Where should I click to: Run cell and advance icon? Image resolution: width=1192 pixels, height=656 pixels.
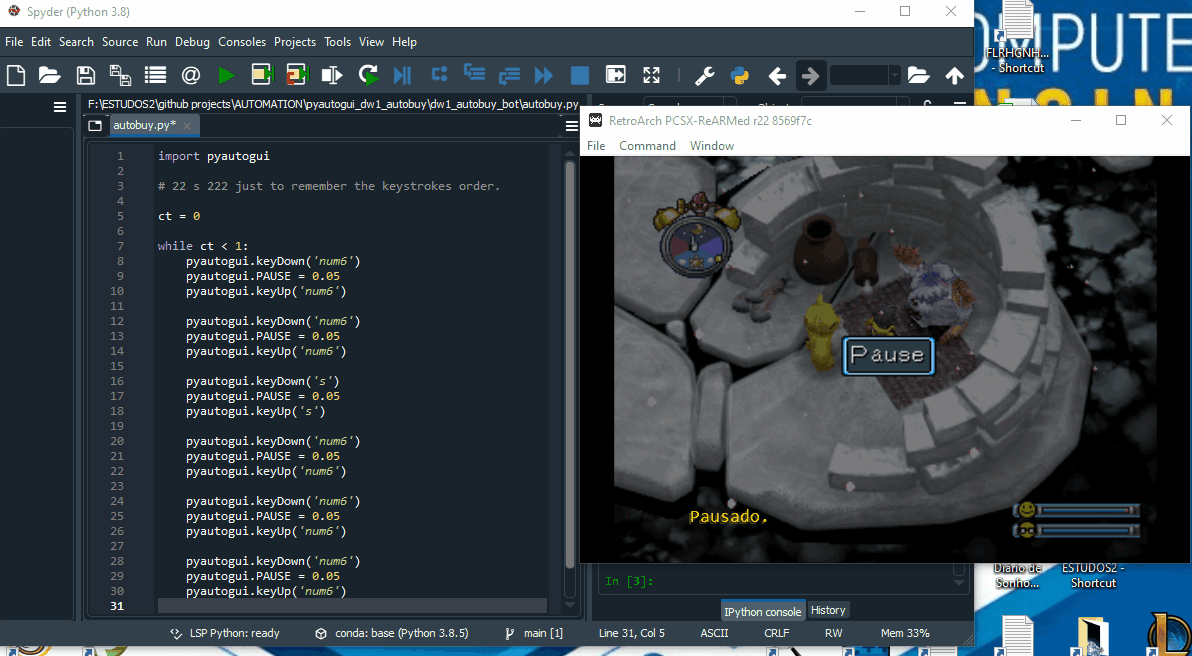click(x=297, y=75)
